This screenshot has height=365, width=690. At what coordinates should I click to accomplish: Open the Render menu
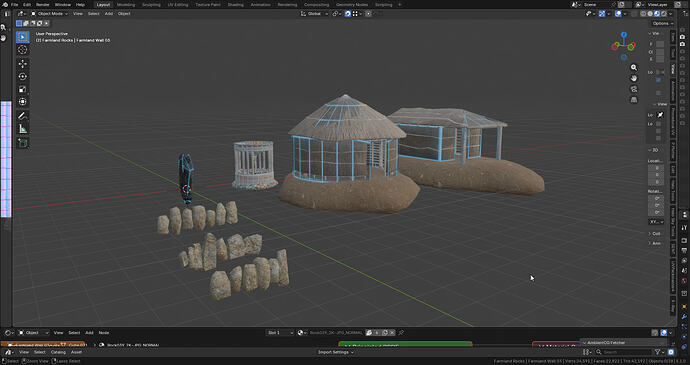43,4
